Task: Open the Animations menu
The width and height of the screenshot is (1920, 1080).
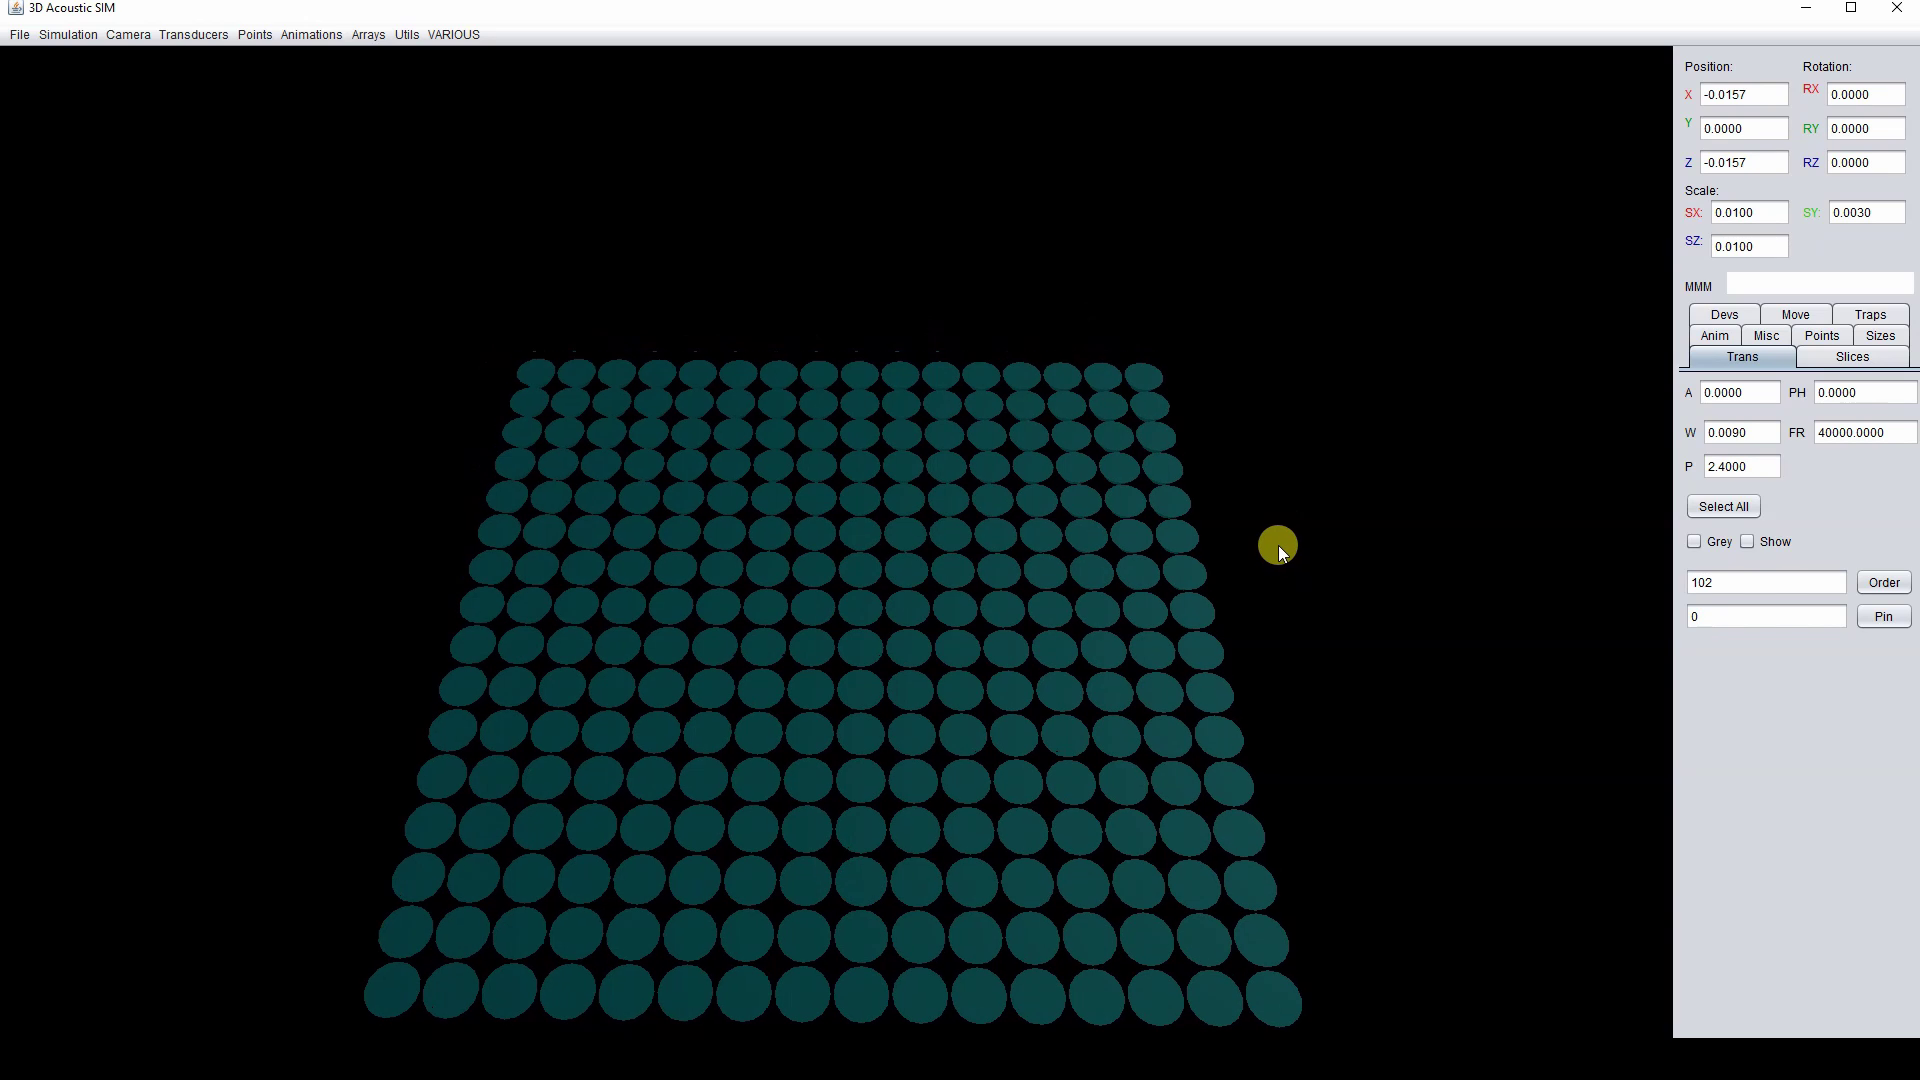Action: 311,34
